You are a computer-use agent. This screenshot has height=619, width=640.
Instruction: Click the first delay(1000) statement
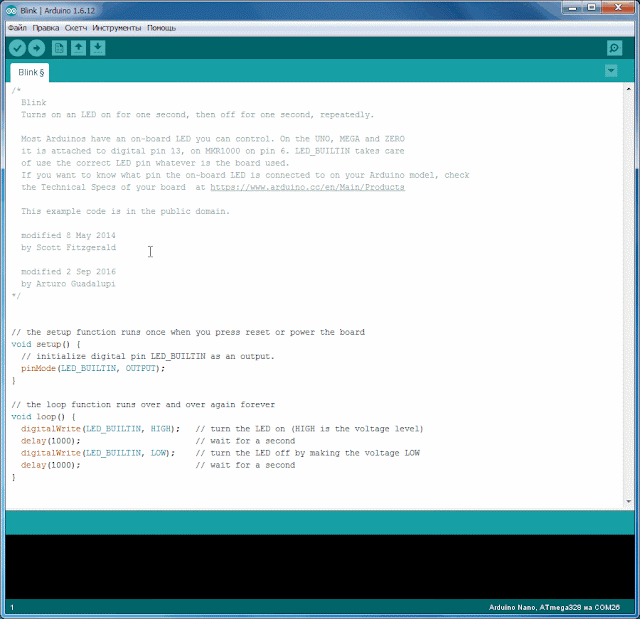[51, 441]
